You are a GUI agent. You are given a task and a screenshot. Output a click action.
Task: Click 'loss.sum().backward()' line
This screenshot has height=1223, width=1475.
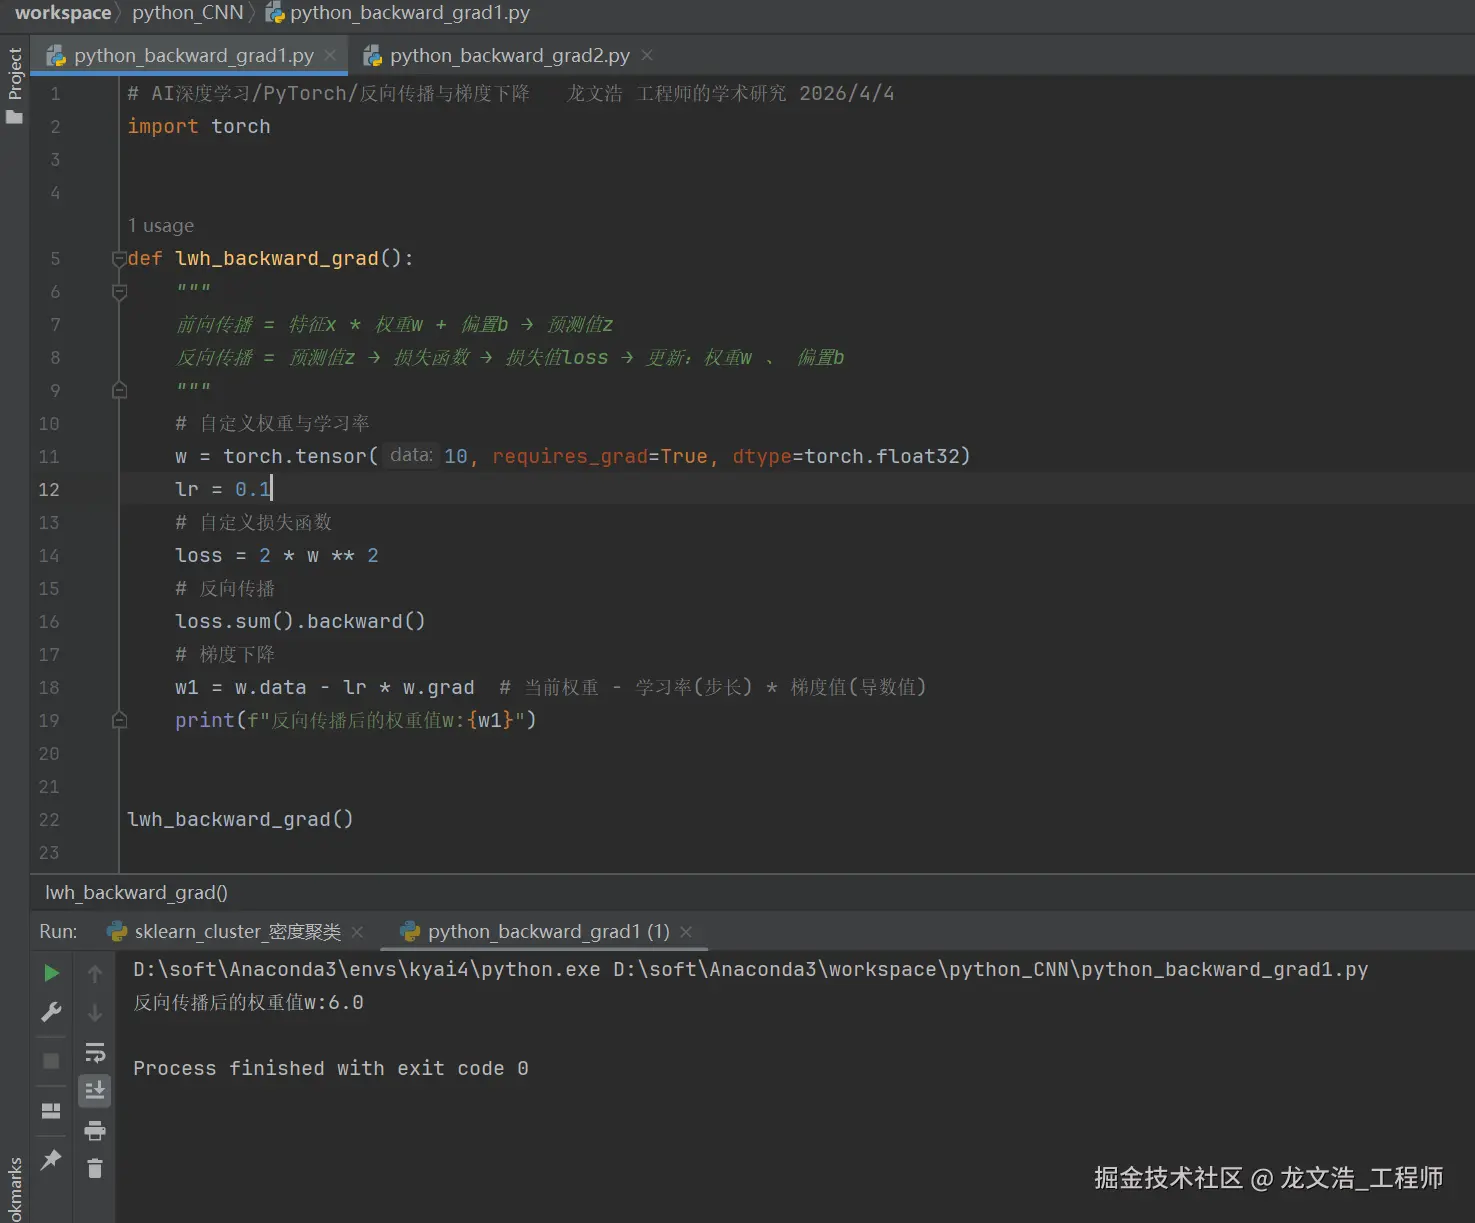pos(300,621)
